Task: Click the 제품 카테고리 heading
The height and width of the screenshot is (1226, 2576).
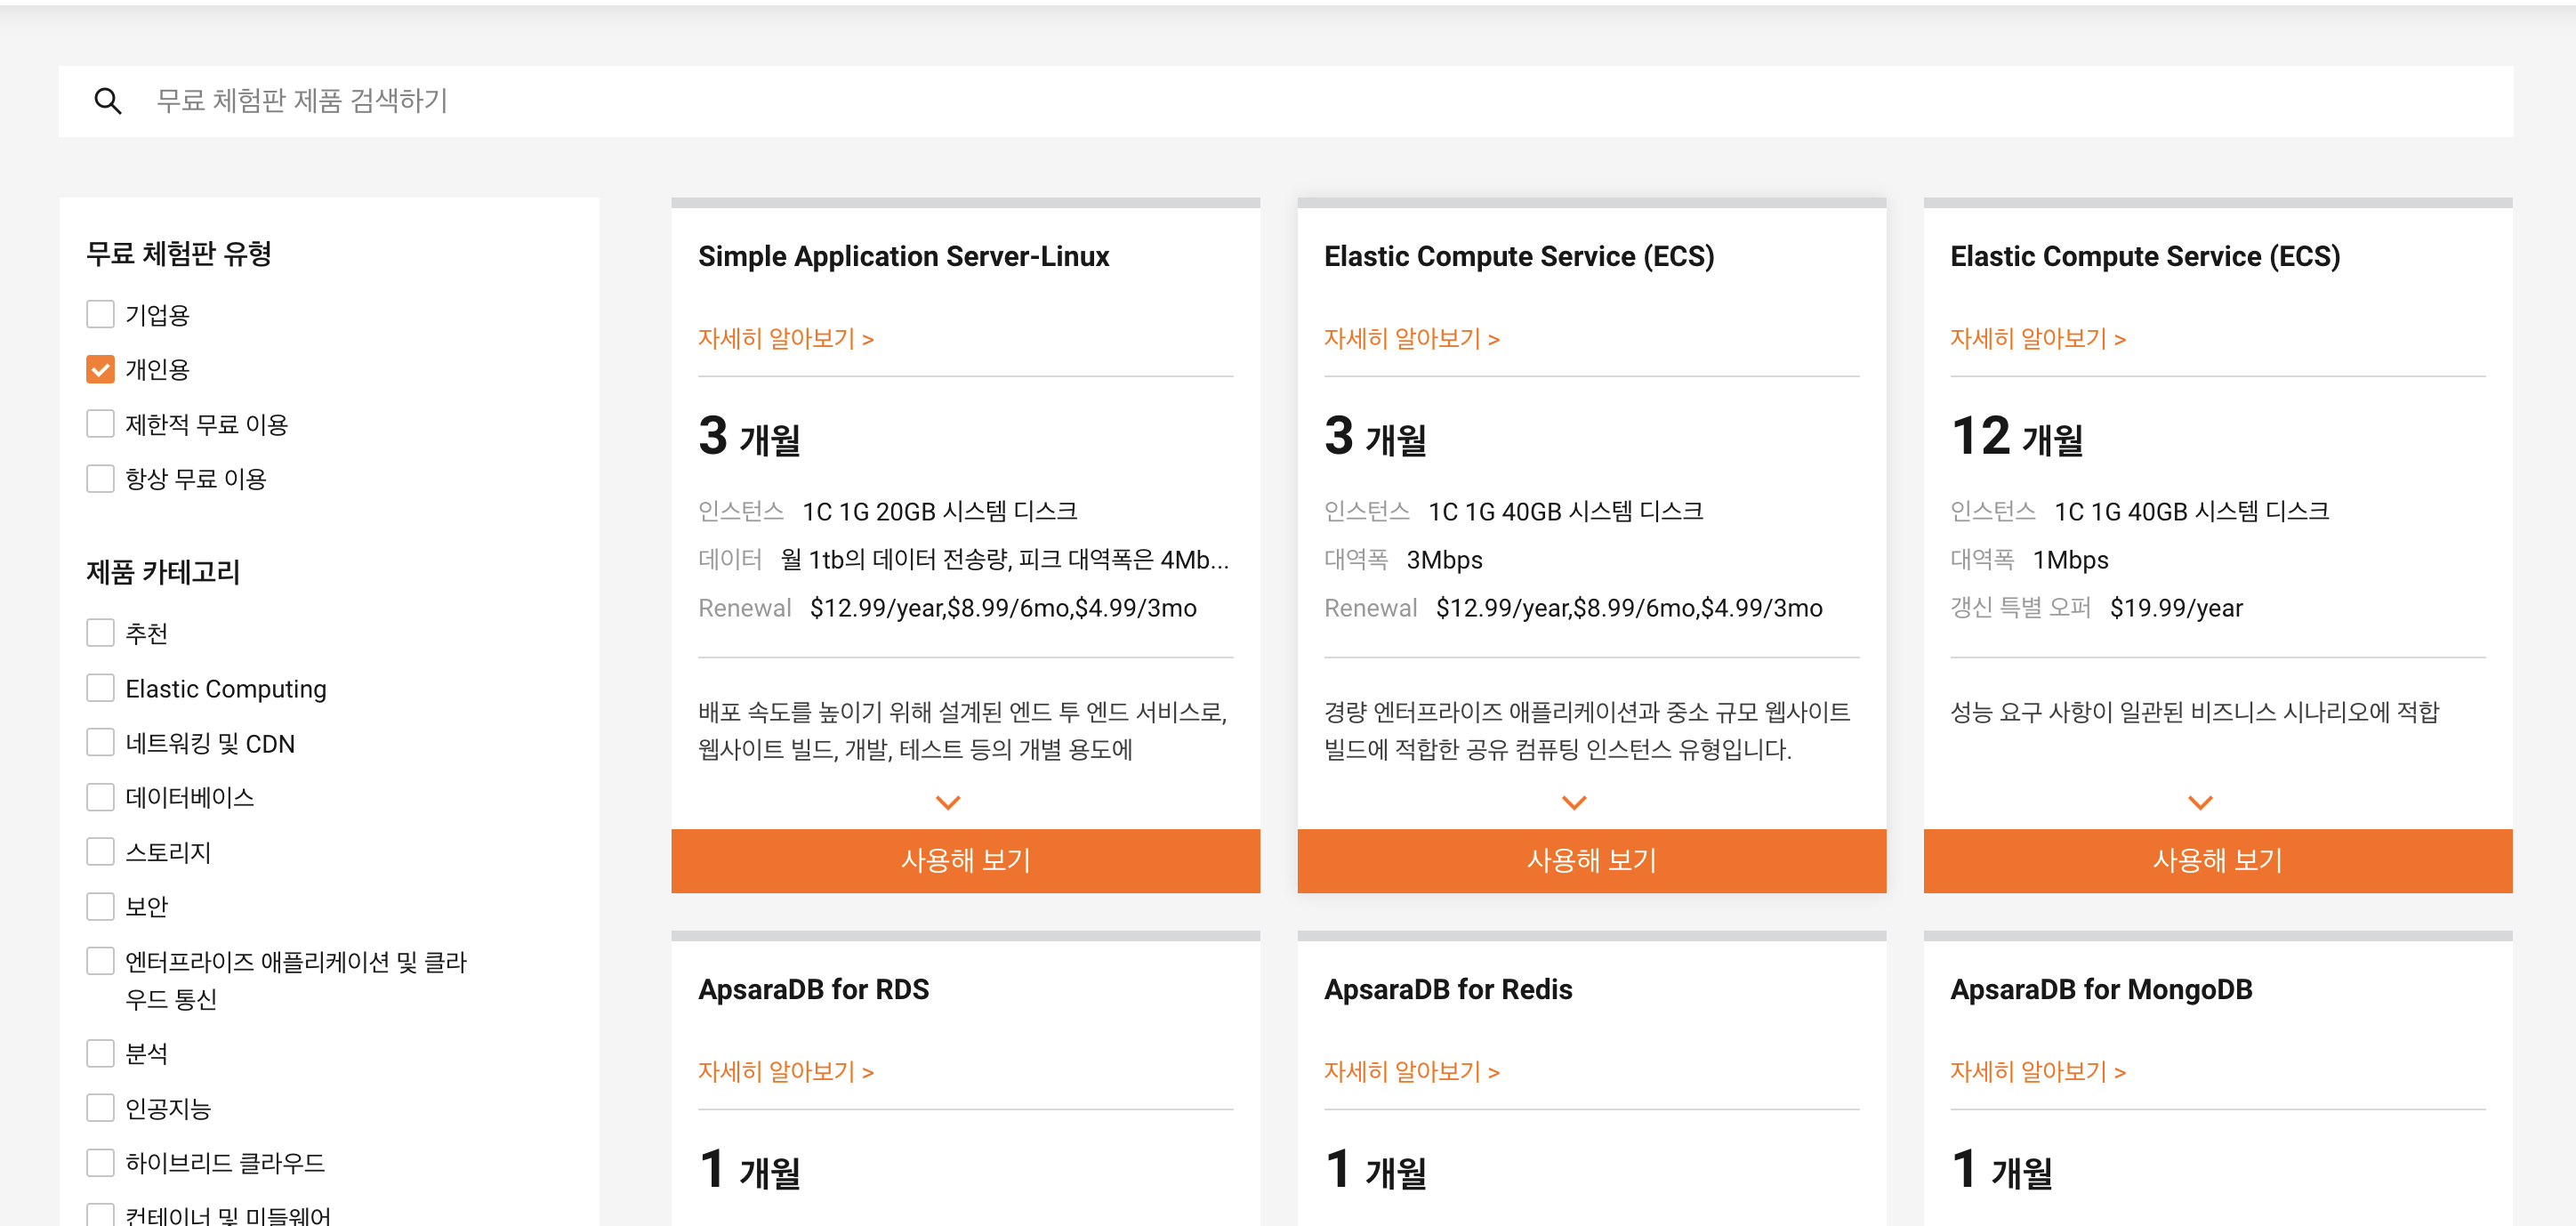Action: (163, 572)
